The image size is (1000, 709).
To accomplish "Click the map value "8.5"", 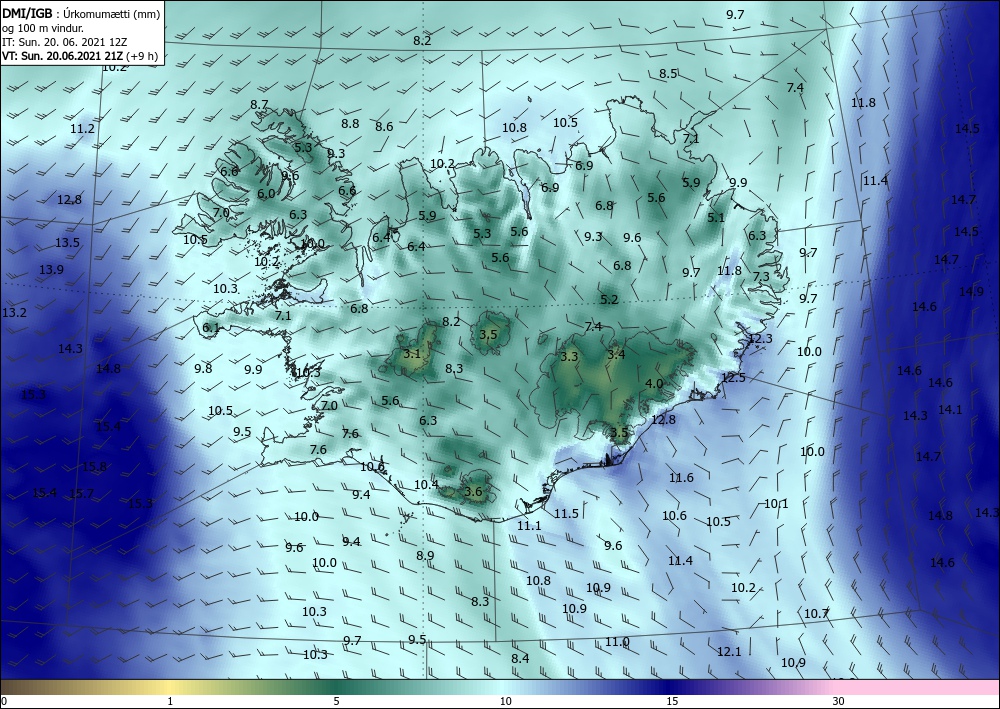I will pyautogui.click(x=668, y=74).
